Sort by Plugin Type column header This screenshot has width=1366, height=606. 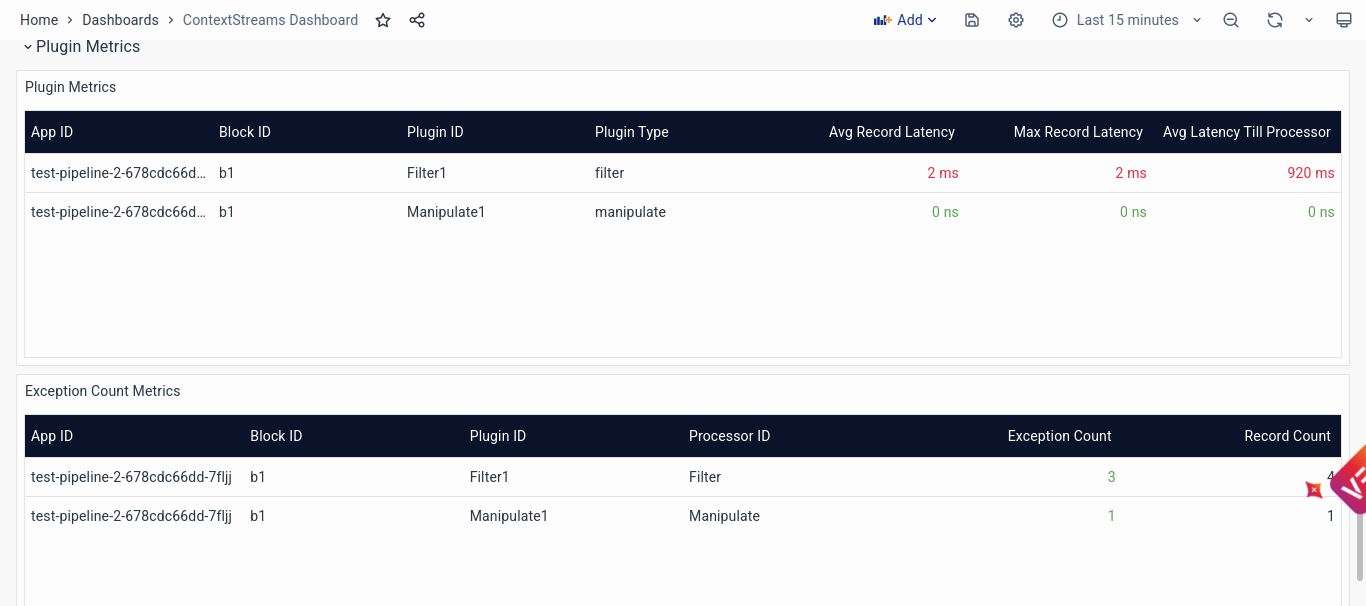coord(631,132)
